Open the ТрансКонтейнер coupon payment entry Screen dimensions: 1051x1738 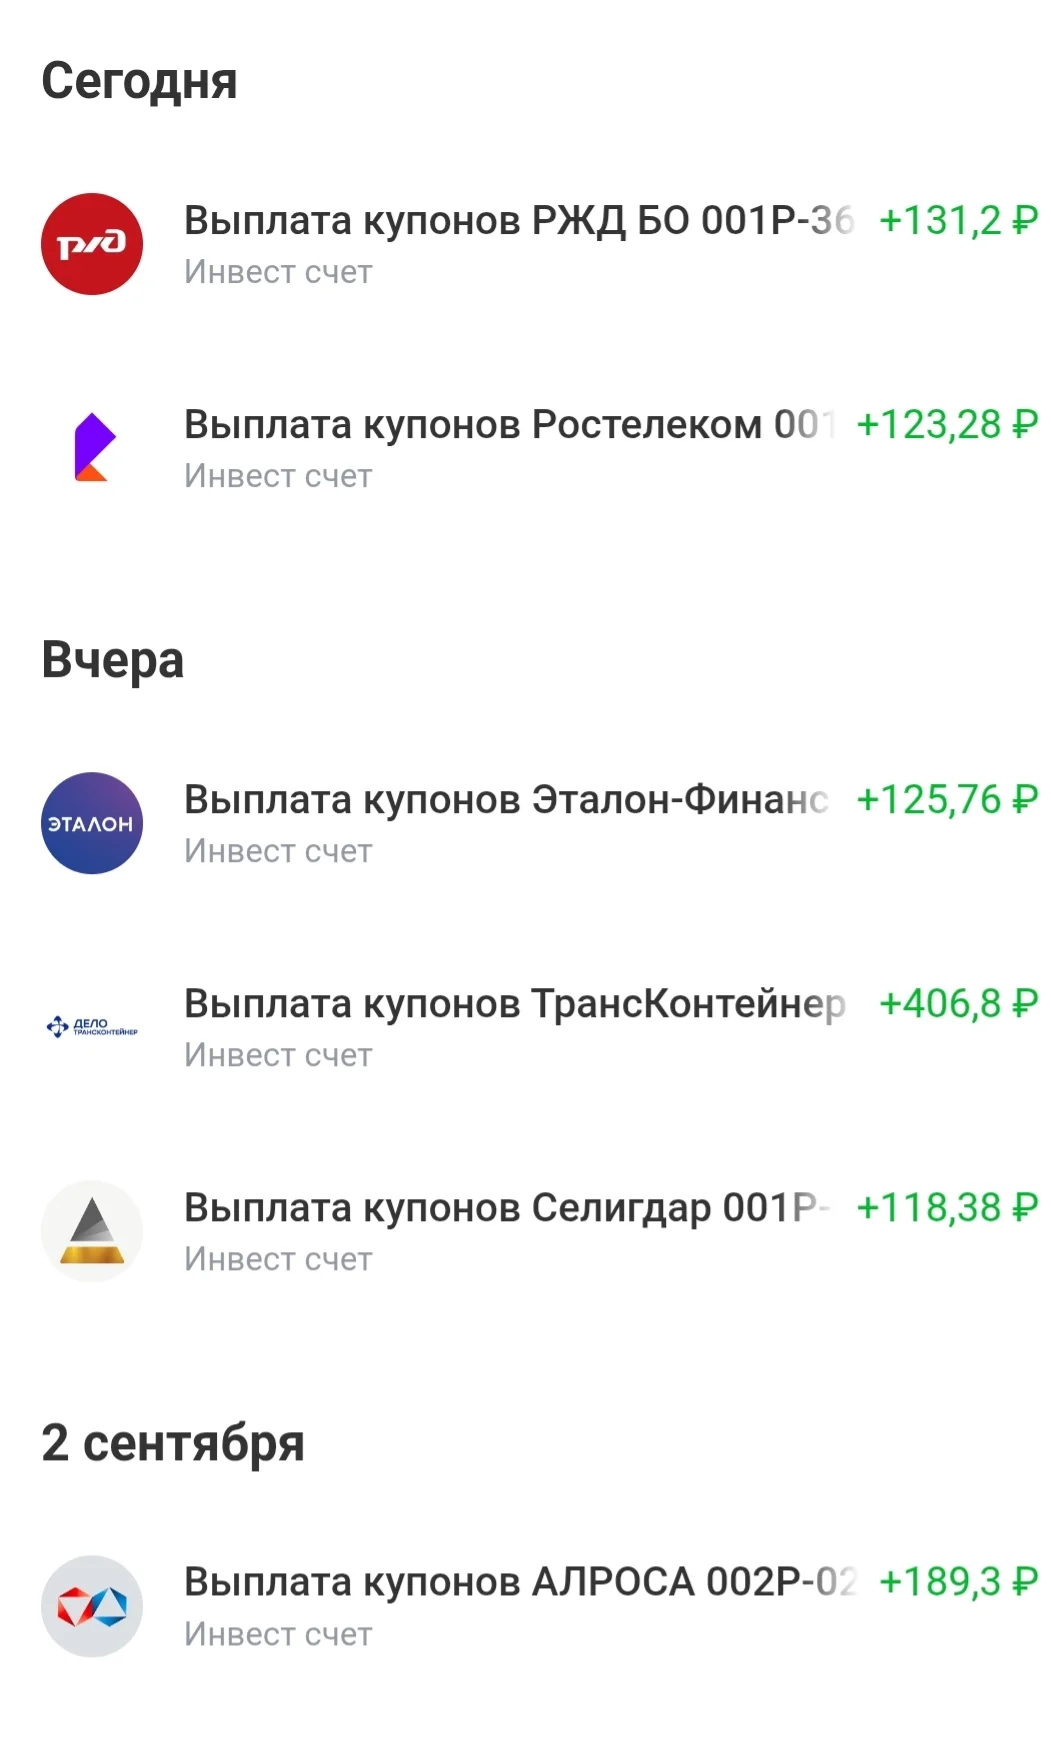(525, 1027)
